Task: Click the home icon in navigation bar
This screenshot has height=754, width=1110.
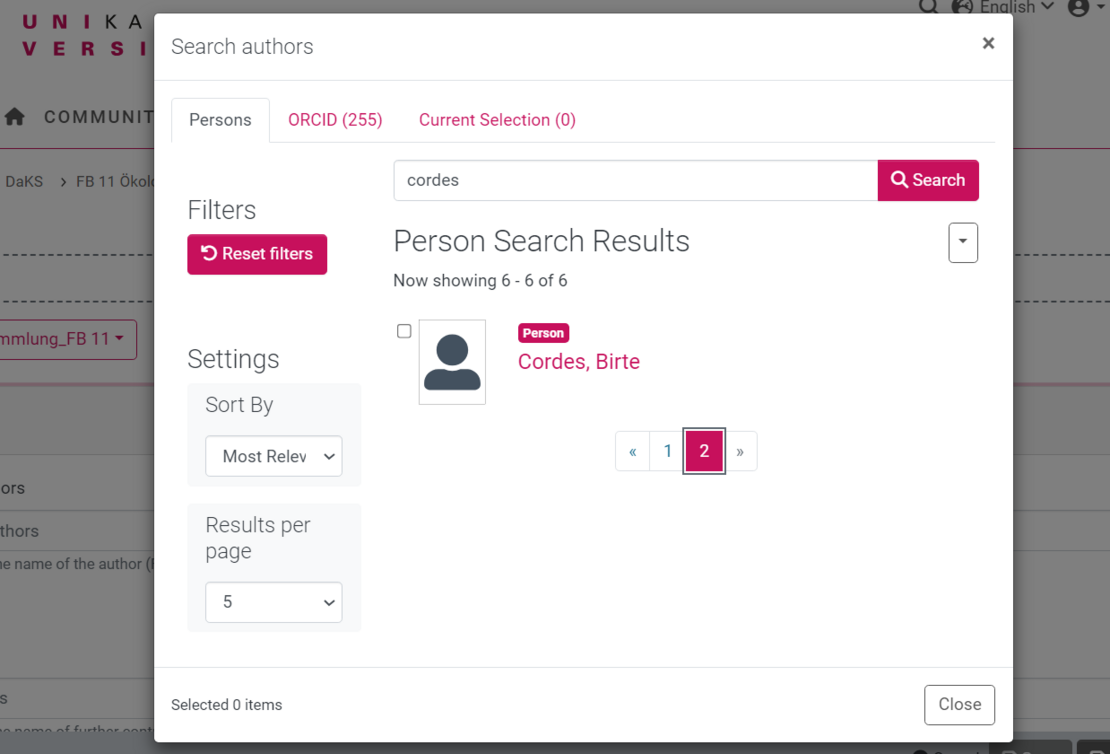Action: point(15,117)
